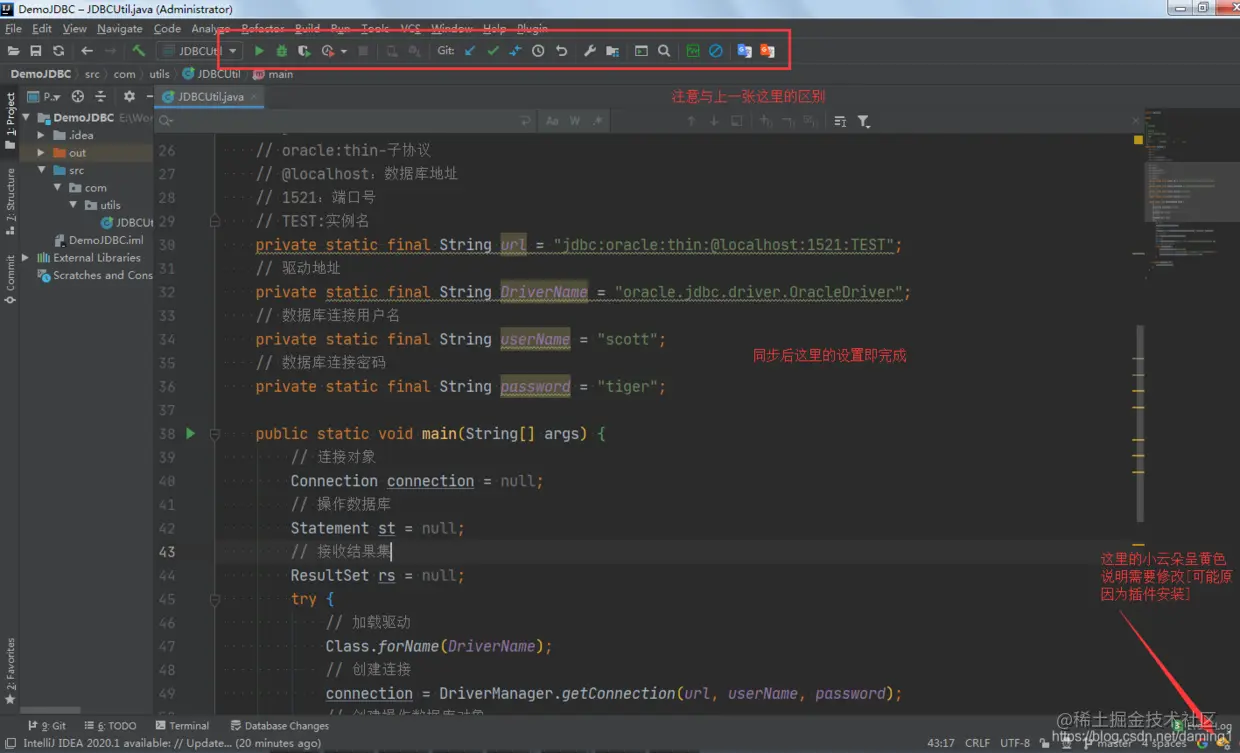Viewport: 1240px width, 753px height.
Task: Click the find bar filter funnel icon
Action: 863,121
